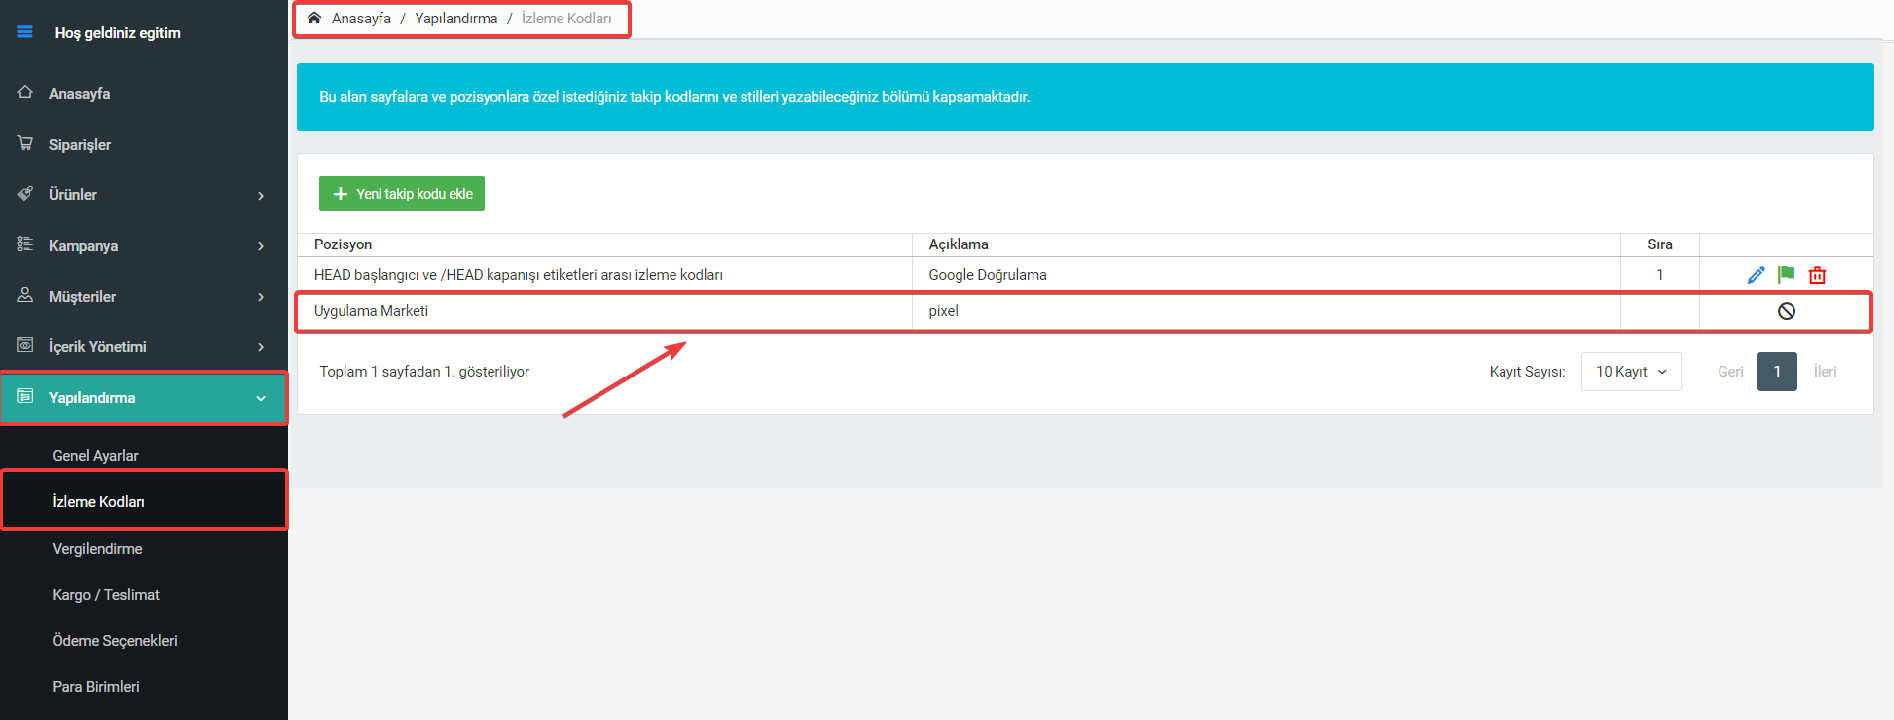Delete Google Doğrulama row with trash icon
Image resolution: width=1894 pixels, height=720 pixels.
1817,275
